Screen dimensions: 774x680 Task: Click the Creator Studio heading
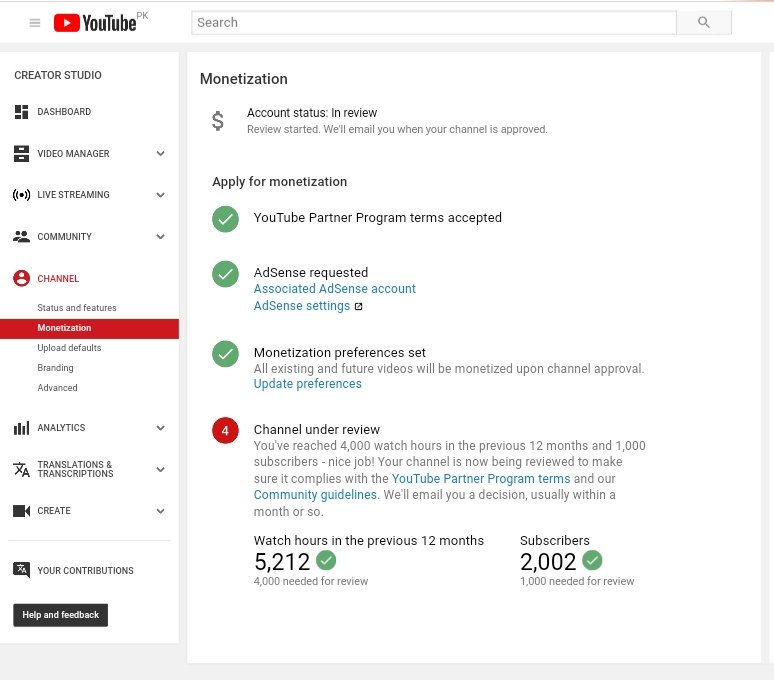pos(58,75)
